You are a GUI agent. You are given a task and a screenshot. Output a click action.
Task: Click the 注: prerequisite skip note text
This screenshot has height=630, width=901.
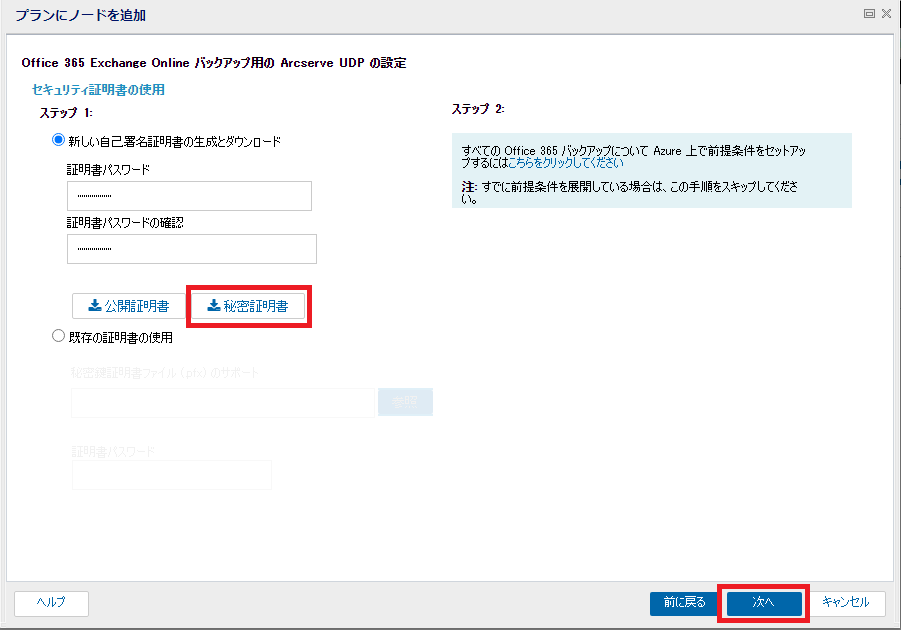630,193
